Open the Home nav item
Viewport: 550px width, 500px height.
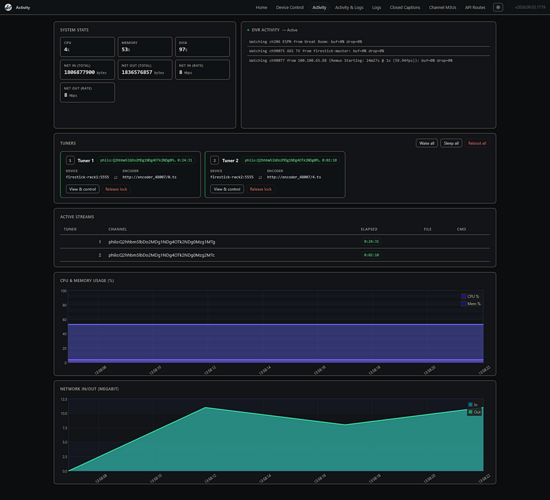[x=261, y=7]
